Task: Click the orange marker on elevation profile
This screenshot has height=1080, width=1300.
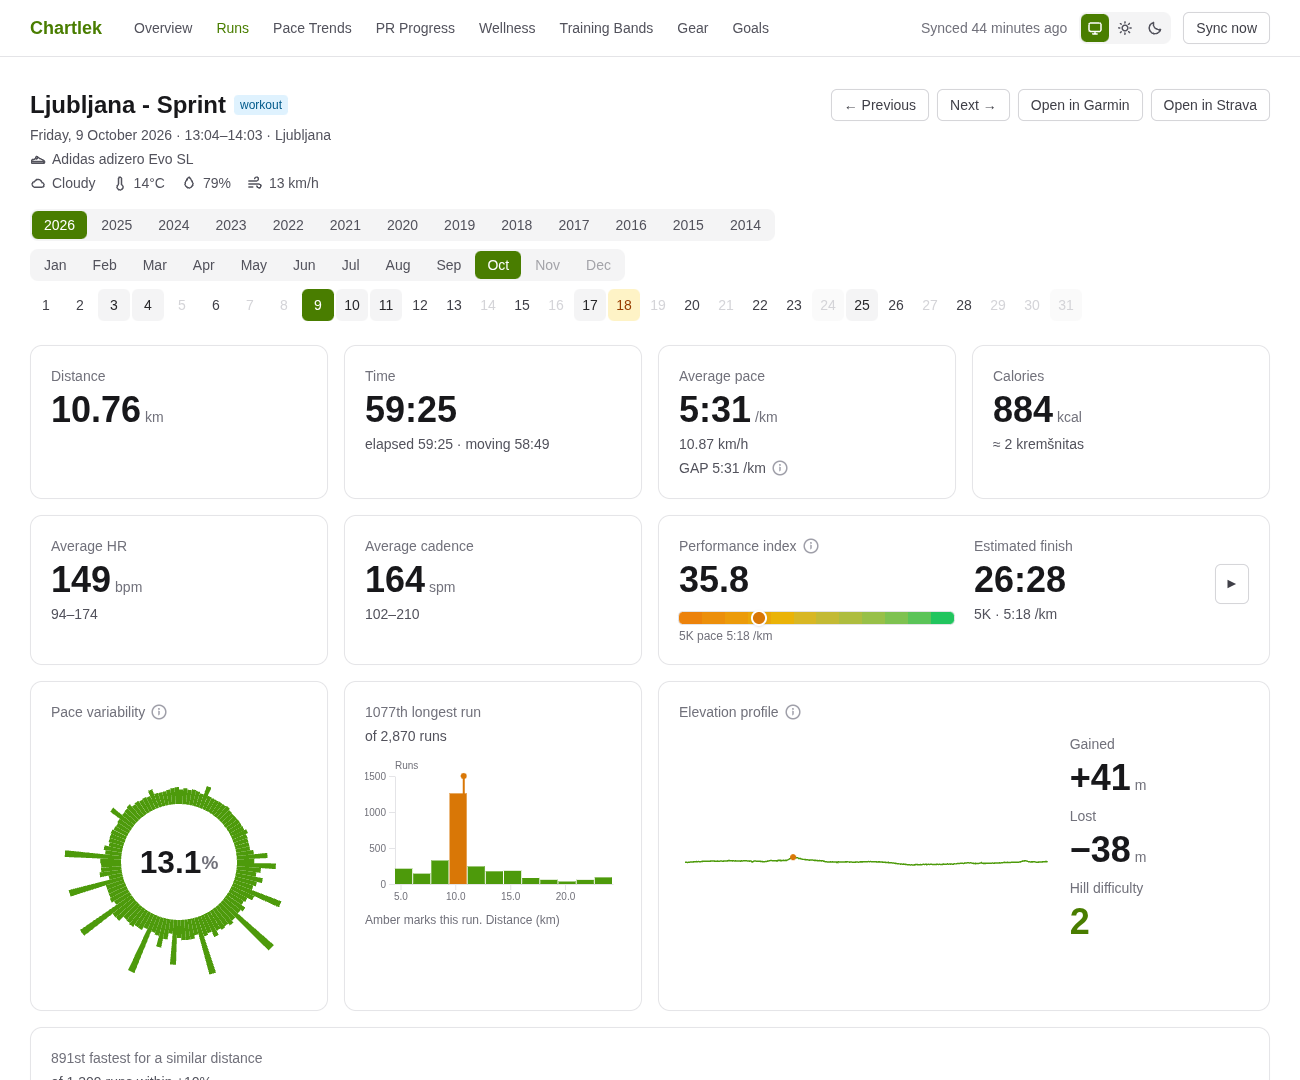Action: tap(793, 857)
